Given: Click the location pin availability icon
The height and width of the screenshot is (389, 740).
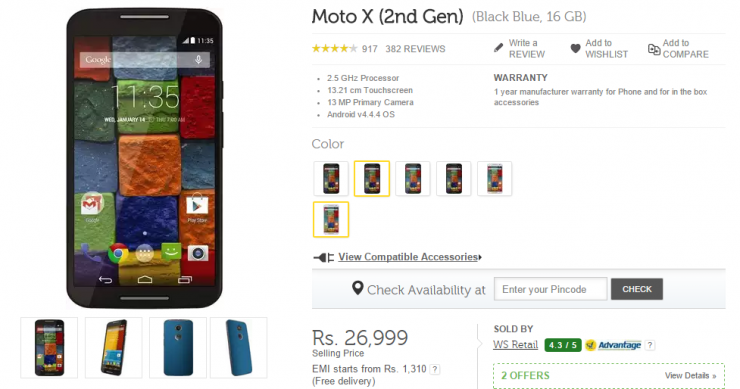Looking at the screenshot, I should [358, 288].
